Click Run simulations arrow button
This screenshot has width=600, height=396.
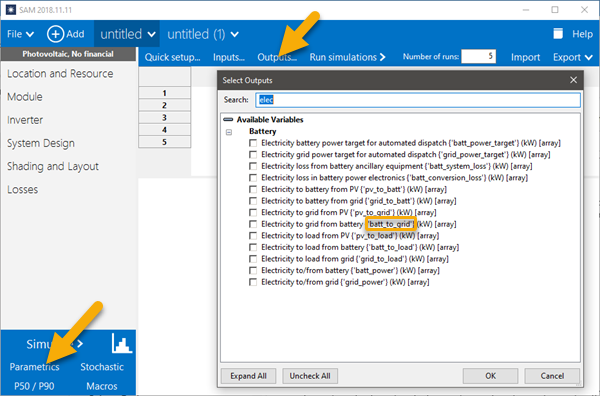click(347, 57)
